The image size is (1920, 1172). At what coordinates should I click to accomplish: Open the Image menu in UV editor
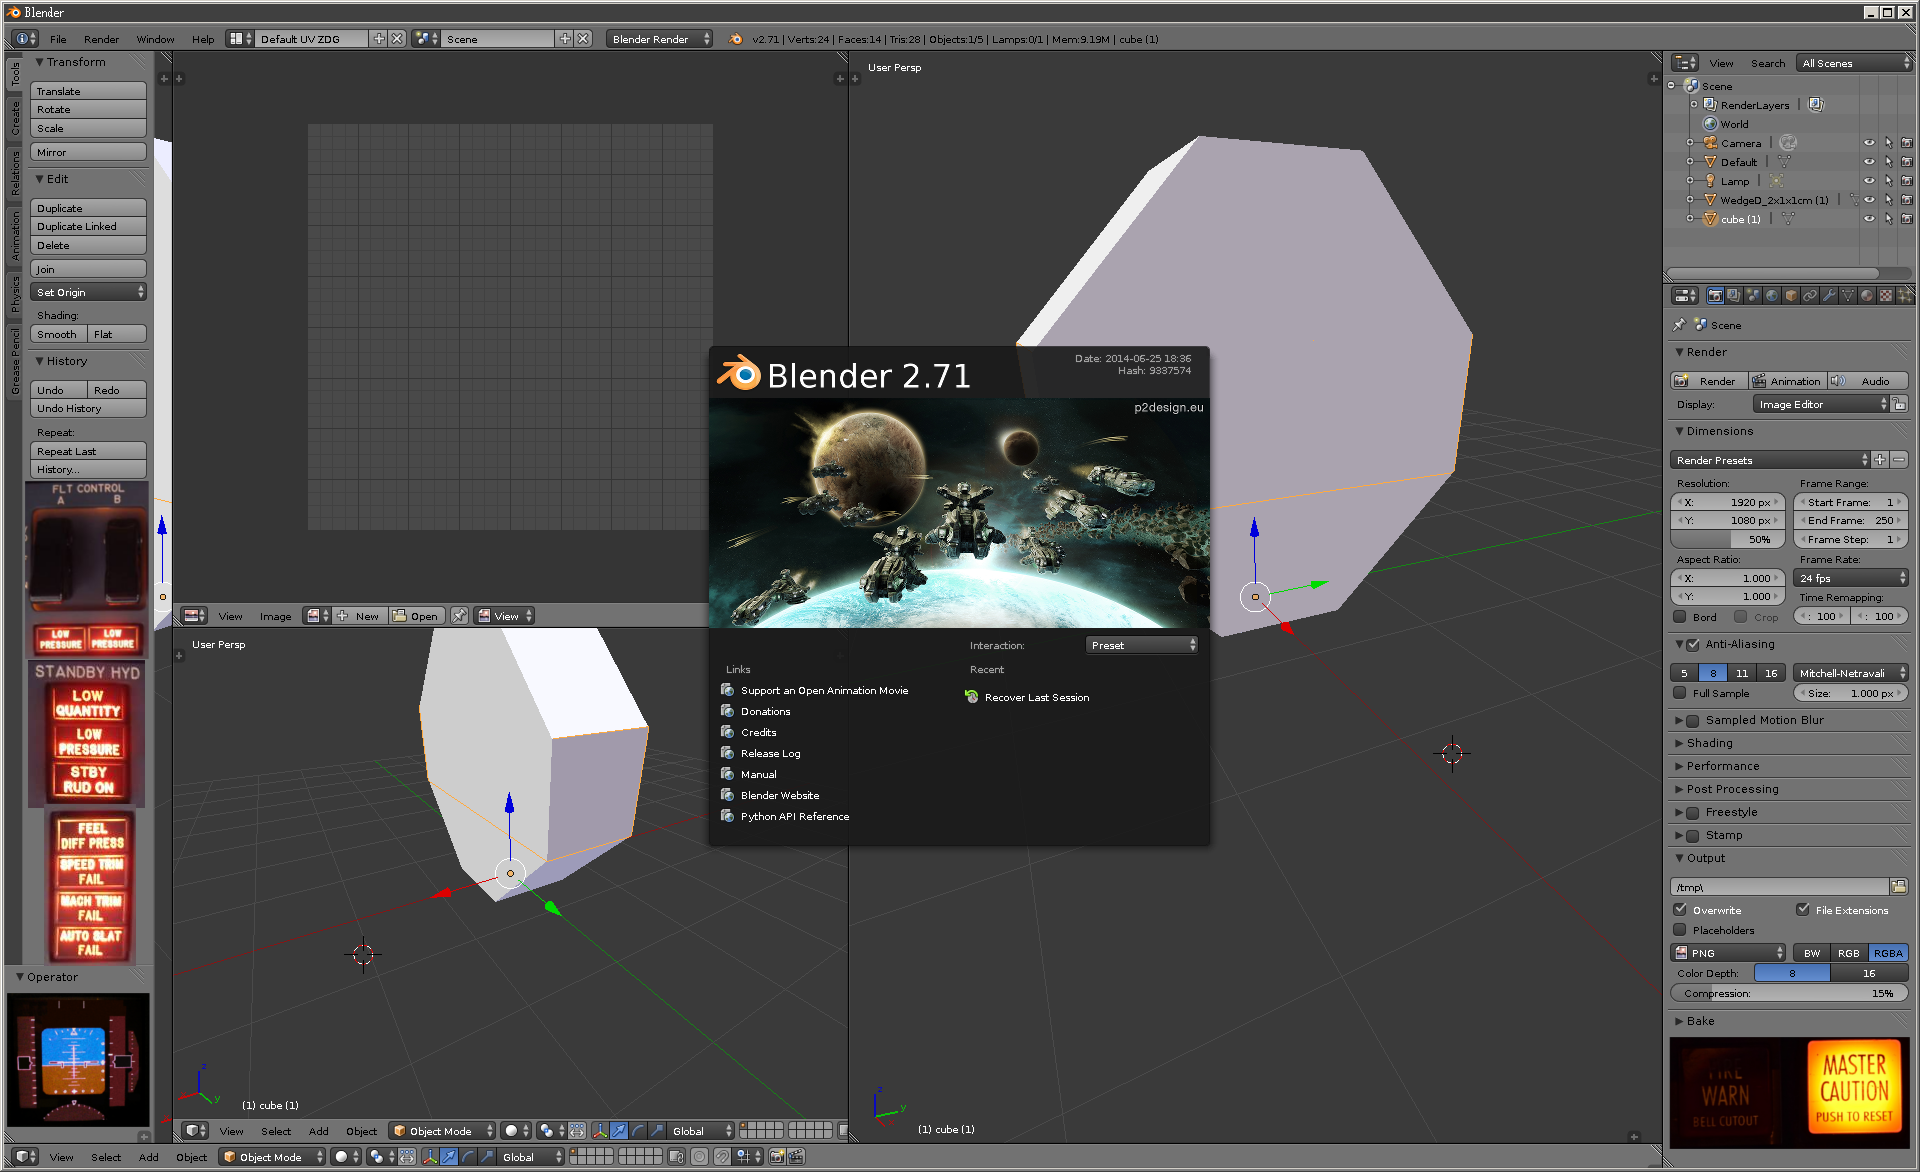(275, 616)
